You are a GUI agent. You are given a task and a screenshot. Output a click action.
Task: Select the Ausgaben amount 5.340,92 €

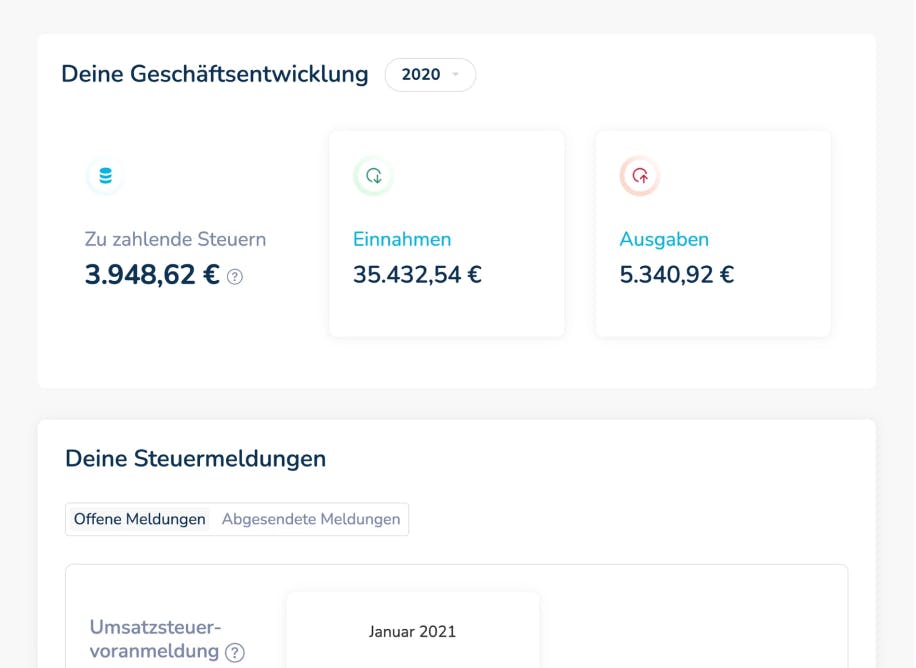(x=676, y=274)
